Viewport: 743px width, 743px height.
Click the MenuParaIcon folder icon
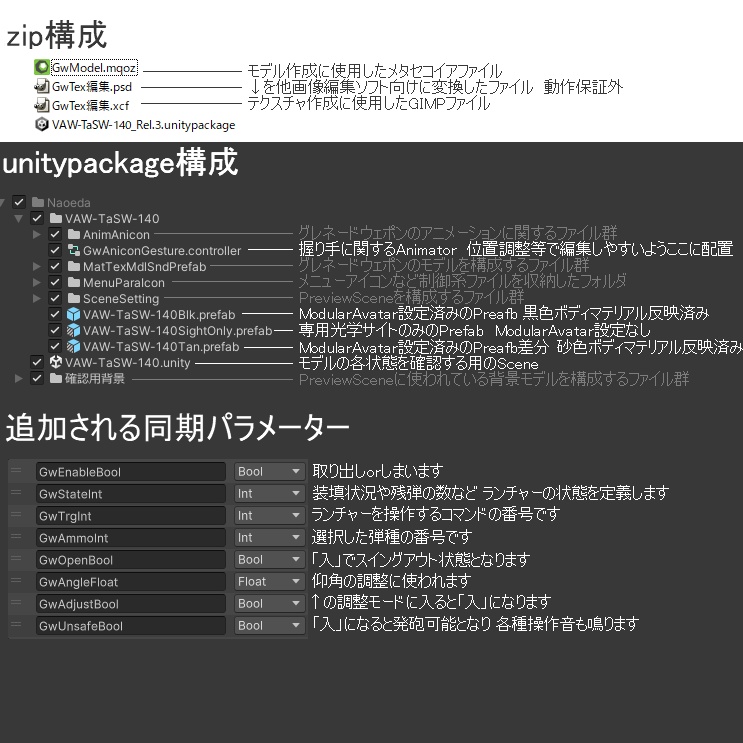click(x=74, y=282)
